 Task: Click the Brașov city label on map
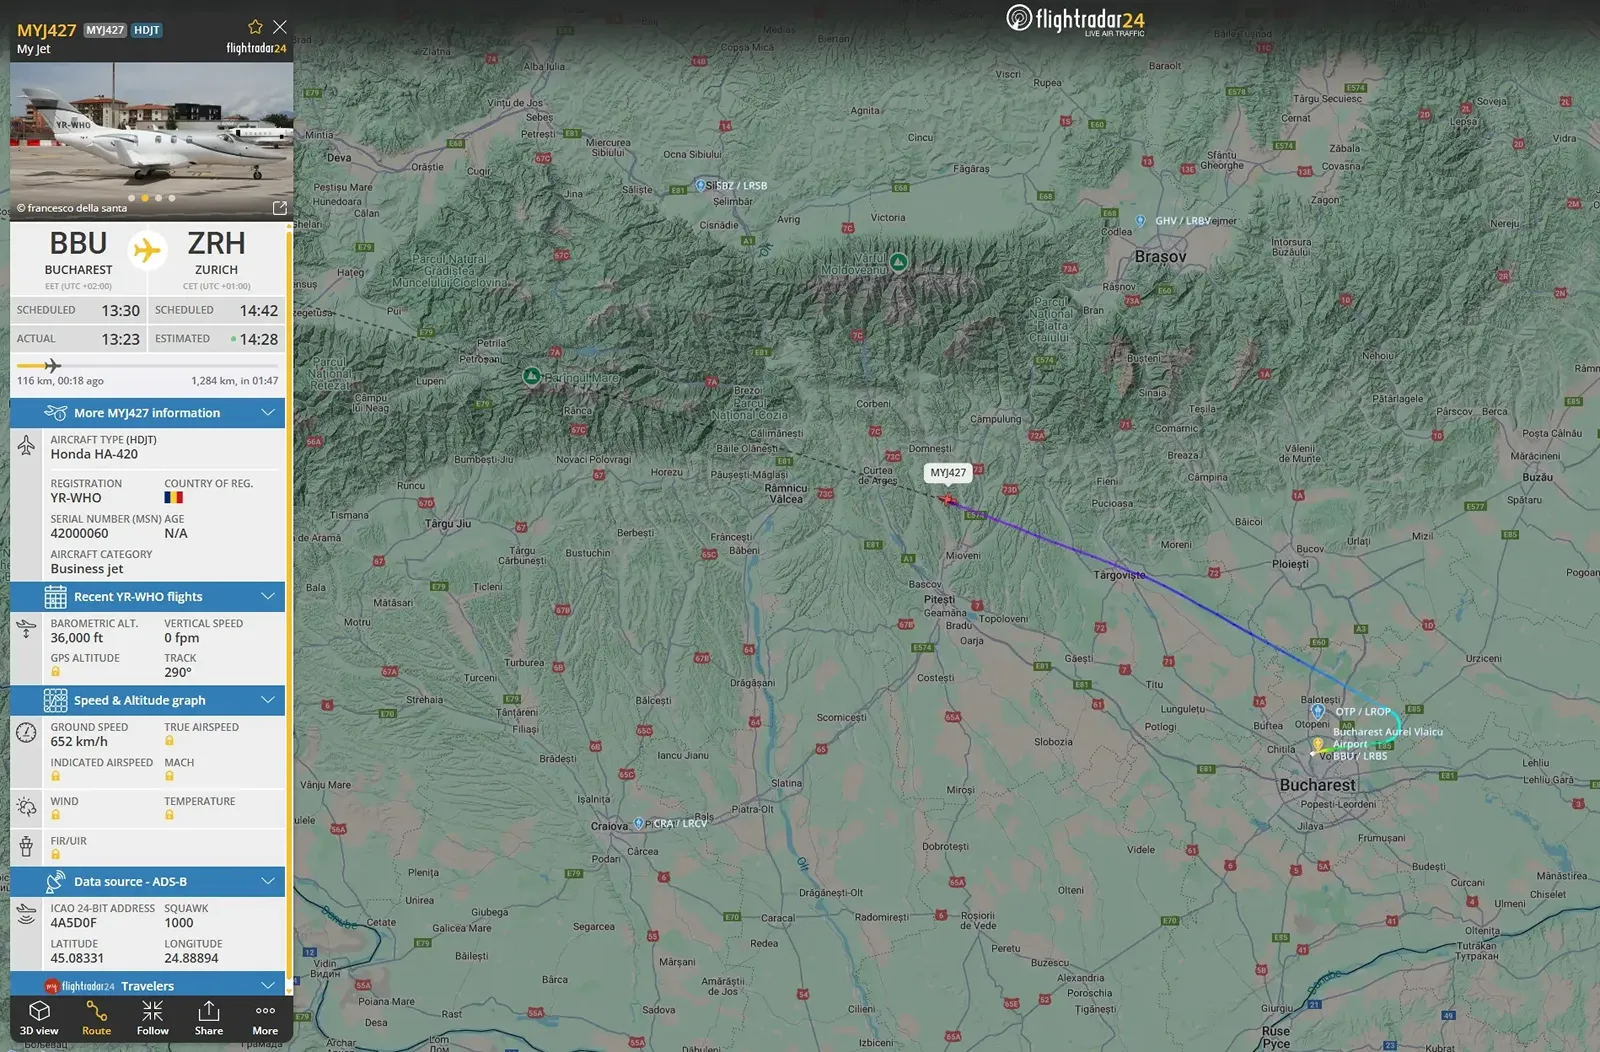[1160, 256]
